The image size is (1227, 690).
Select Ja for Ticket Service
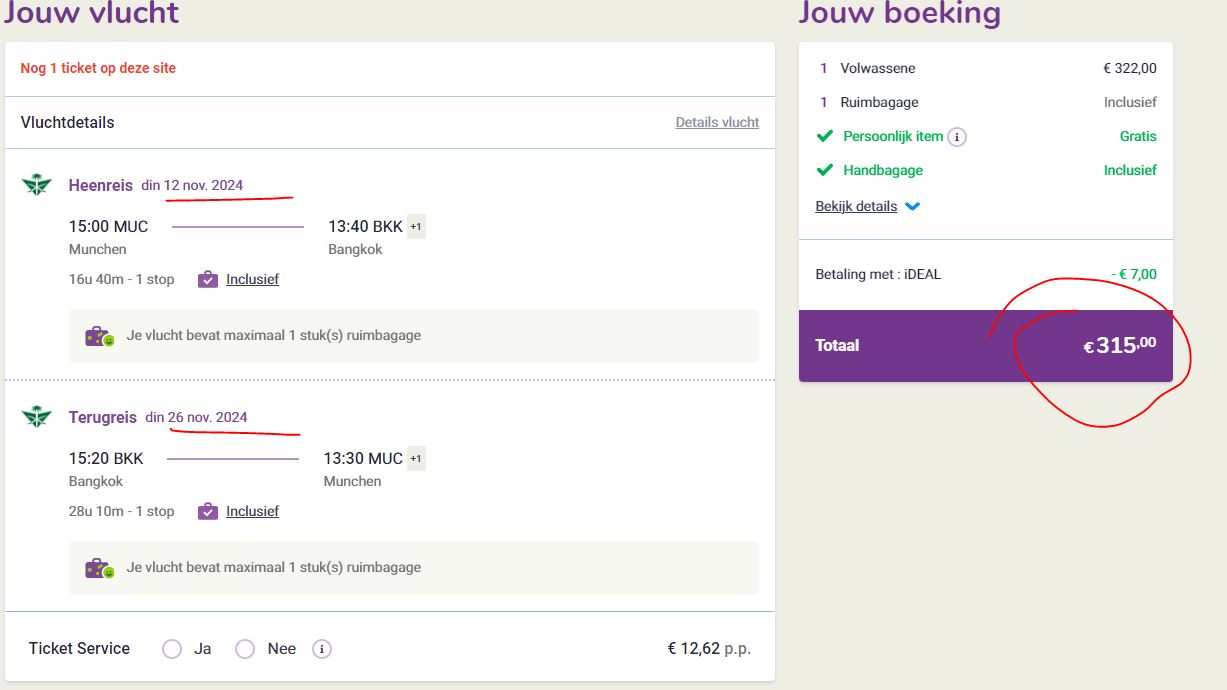pos(172,649)
